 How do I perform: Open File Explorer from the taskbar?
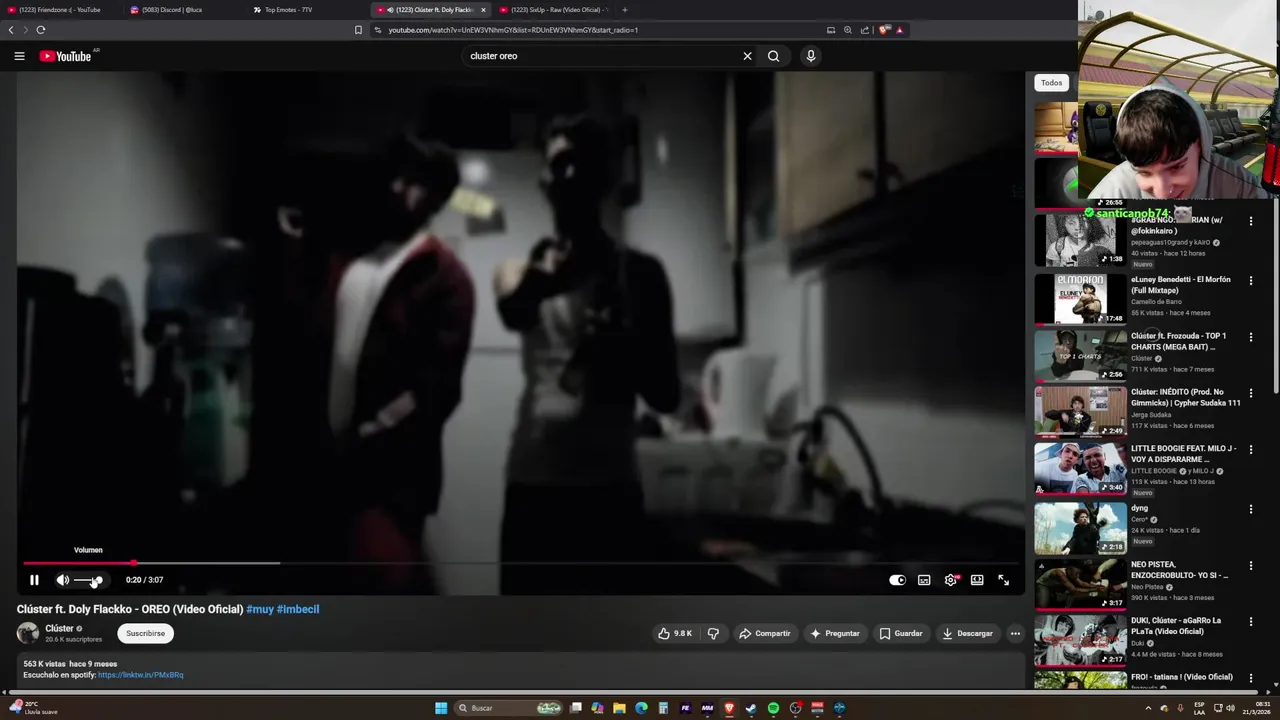click(619, 708)
